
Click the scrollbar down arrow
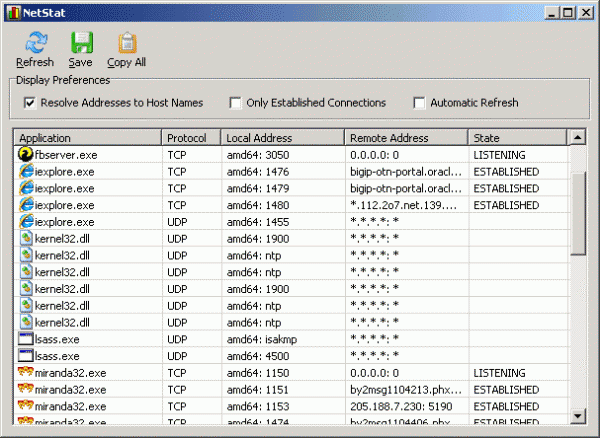(x=578, y=416)
